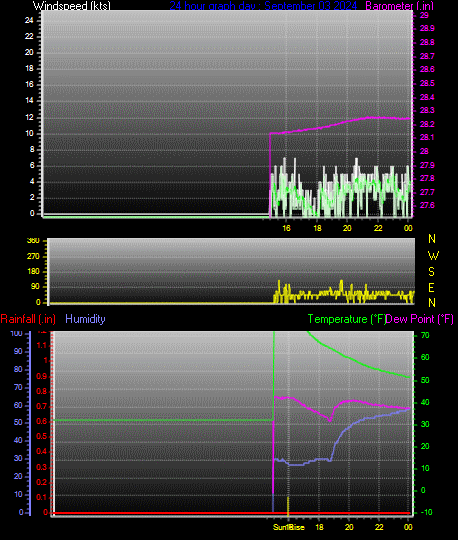Click the rainfall axis value 0.4
This screenshot has width=458, height=540.
(42, 451)
